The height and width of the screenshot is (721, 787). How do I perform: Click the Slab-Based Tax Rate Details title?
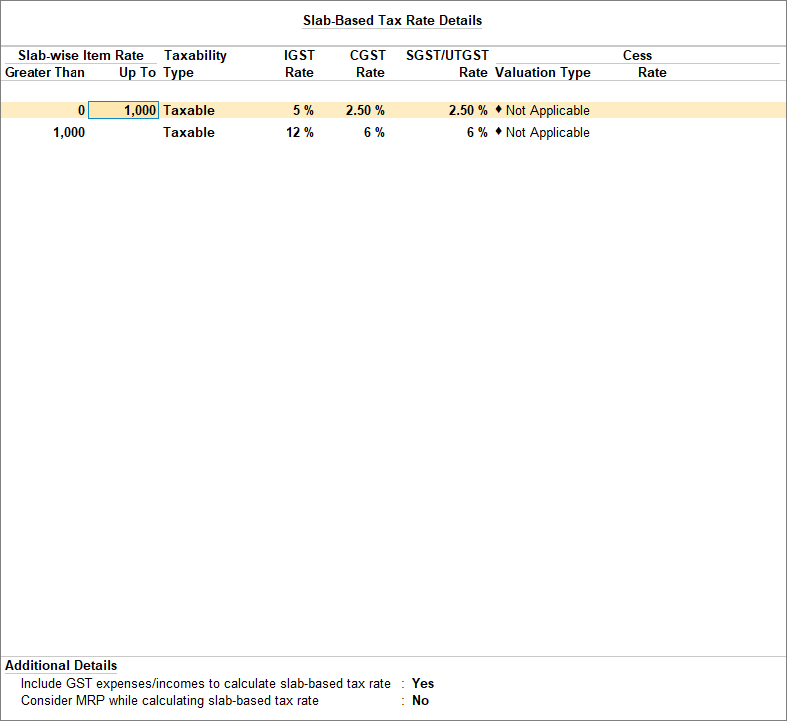392,21
